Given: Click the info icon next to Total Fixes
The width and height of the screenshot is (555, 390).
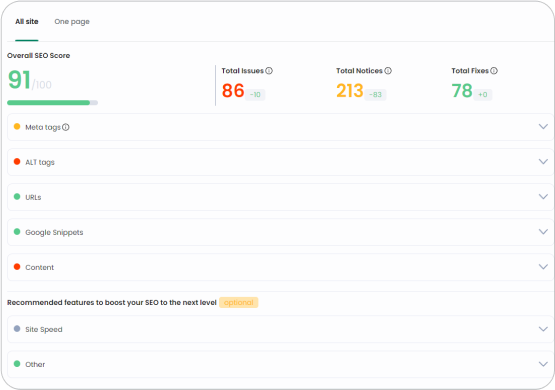Looking at the screenshot, I should [494, 71].
